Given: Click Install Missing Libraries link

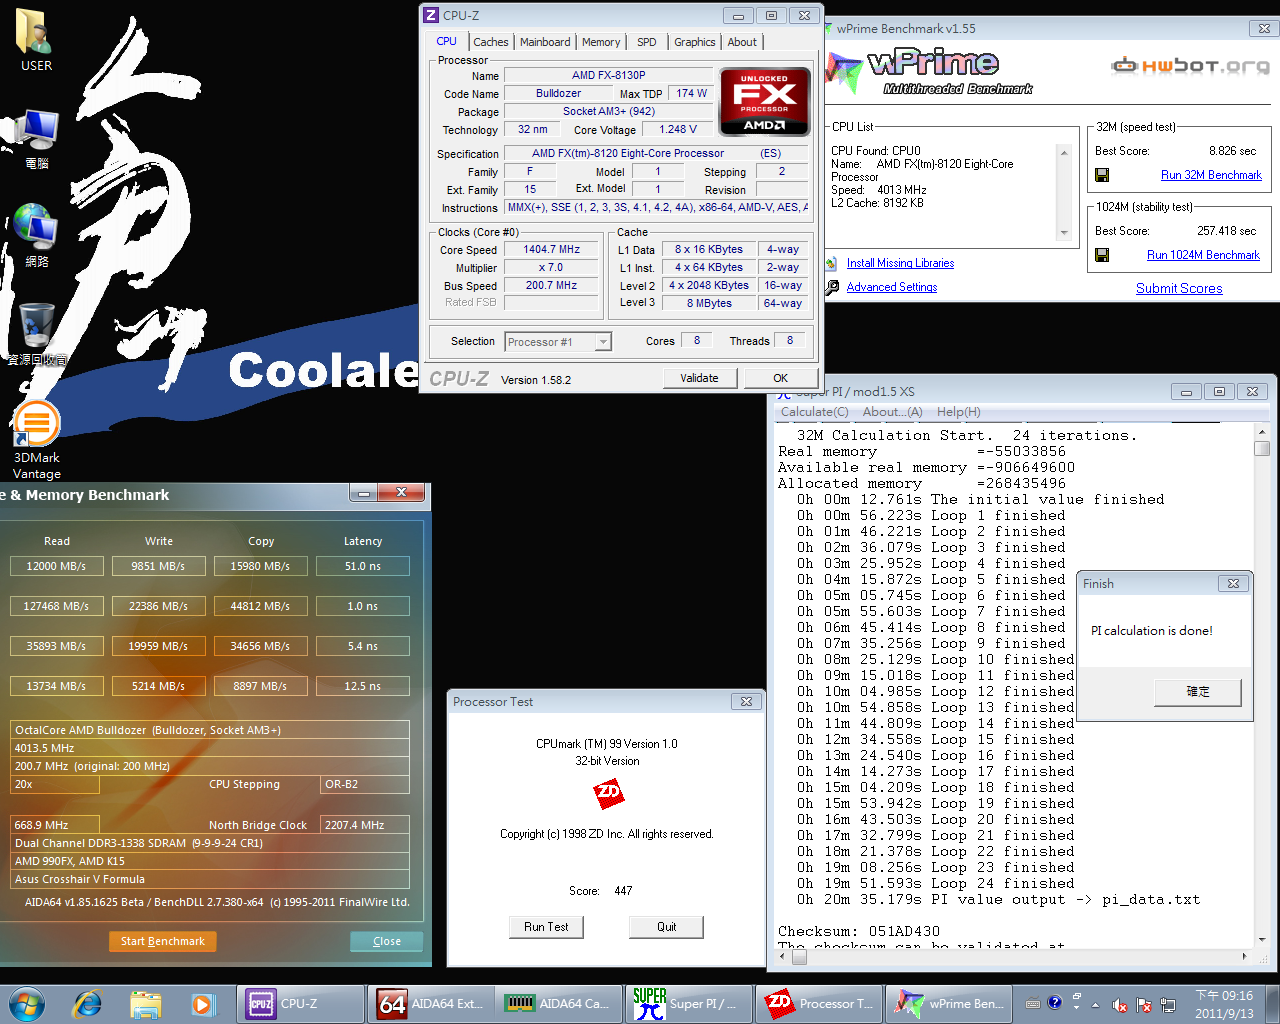Looking at the screenshot, I should 900,263.
